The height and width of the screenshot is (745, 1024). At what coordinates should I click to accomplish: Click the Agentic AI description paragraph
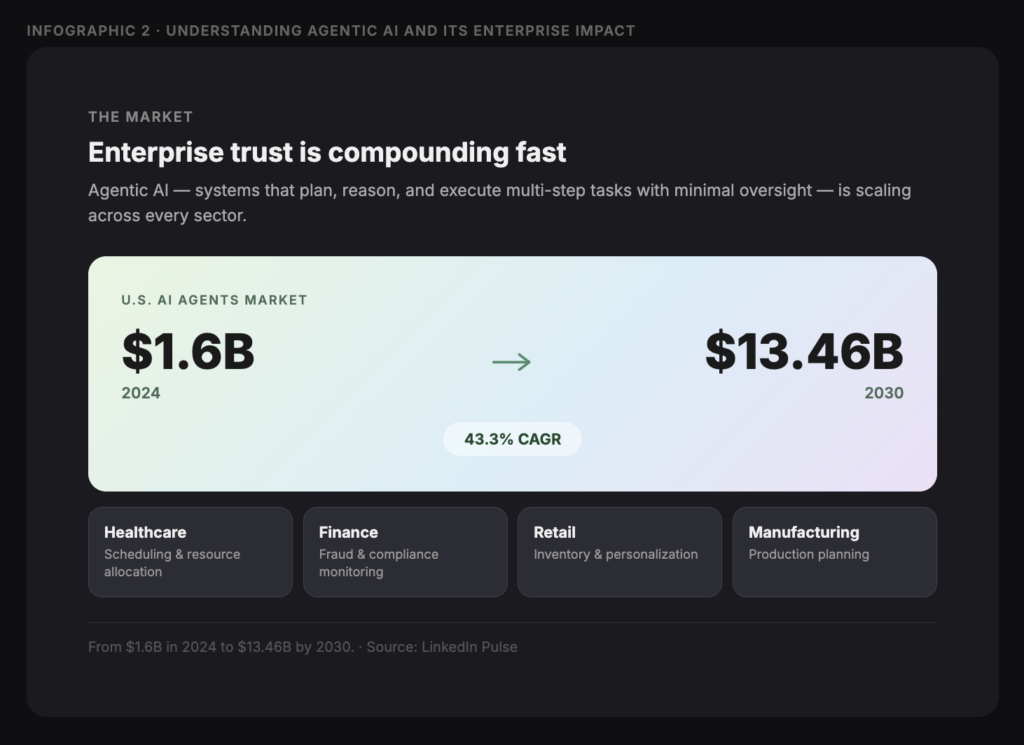click(500, 202)
